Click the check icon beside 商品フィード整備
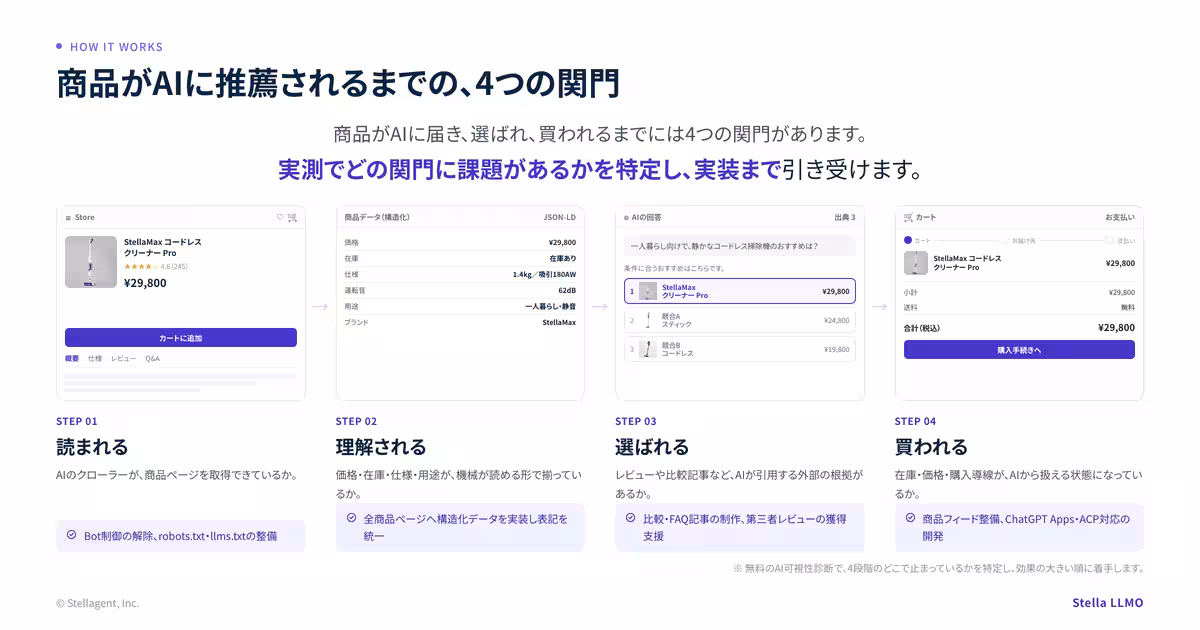The image size is (1200, 630). pyautogui.click(x=910, y=518)
